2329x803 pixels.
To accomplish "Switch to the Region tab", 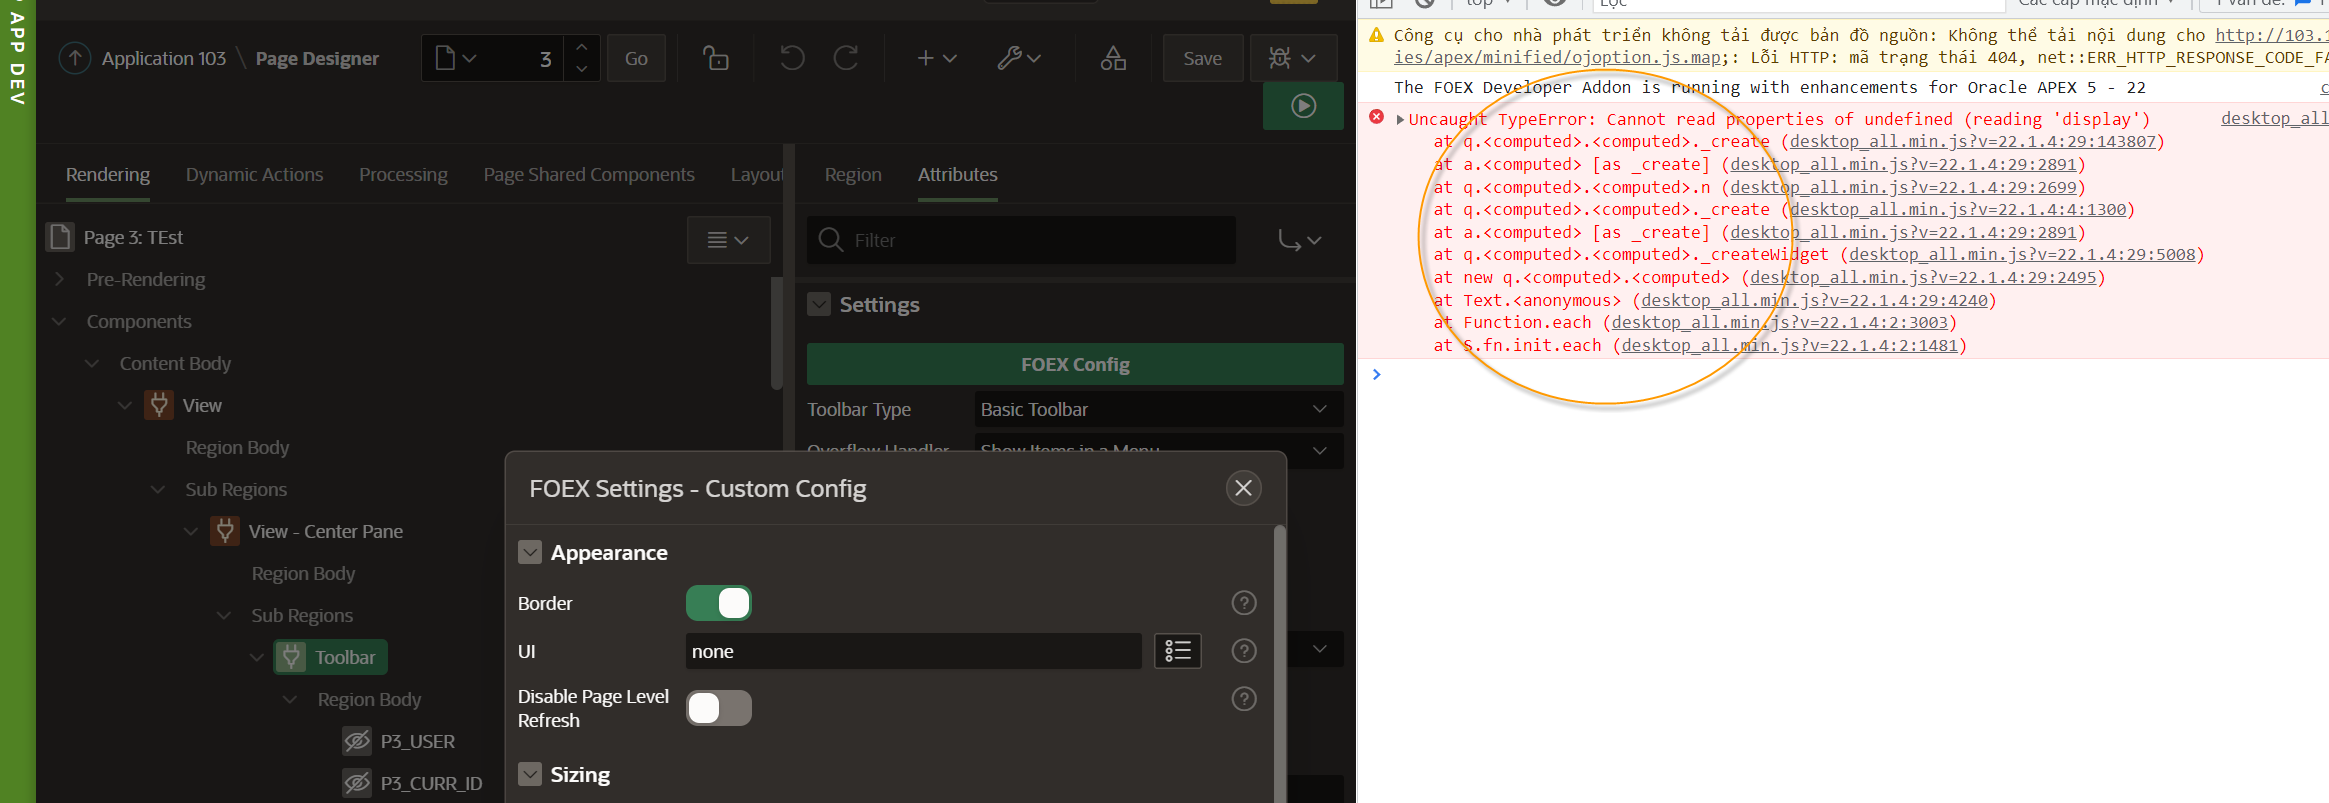I will 853,175.
